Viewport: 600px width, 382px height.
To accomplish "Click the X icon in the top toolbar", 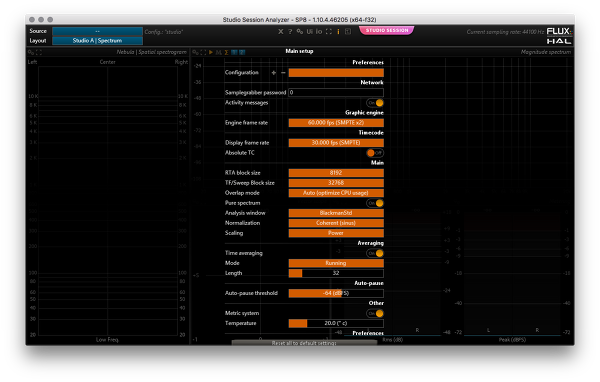I will coord(280,32).
